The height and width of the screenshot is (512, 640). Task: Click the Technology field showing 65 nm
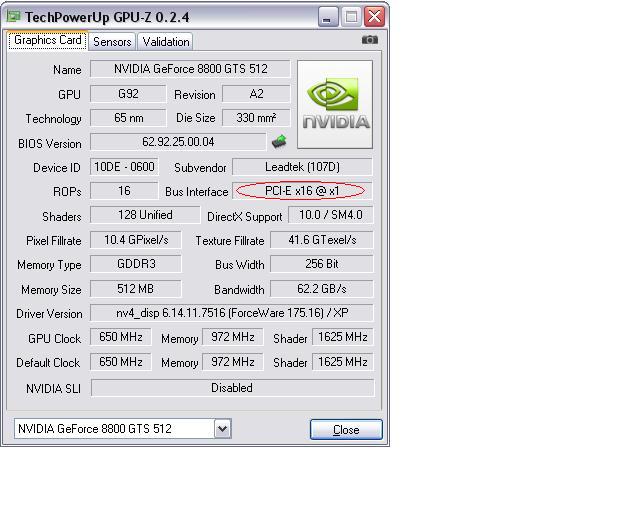click(x=128, y=118)
